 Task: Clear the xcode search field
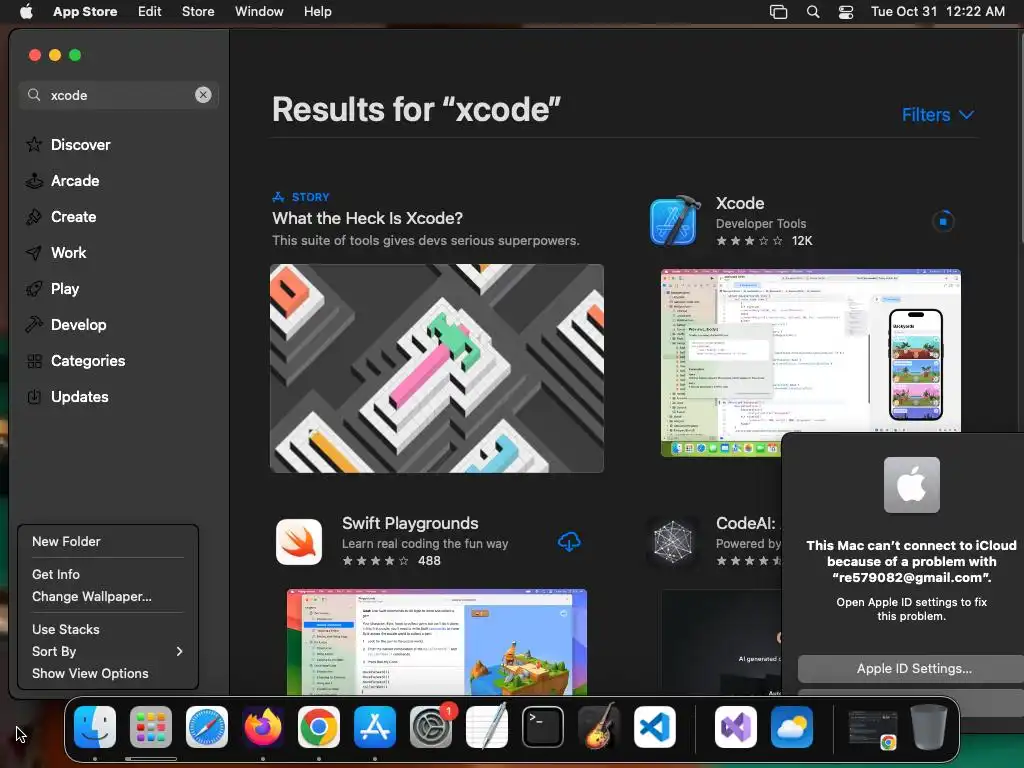[203, 95]
